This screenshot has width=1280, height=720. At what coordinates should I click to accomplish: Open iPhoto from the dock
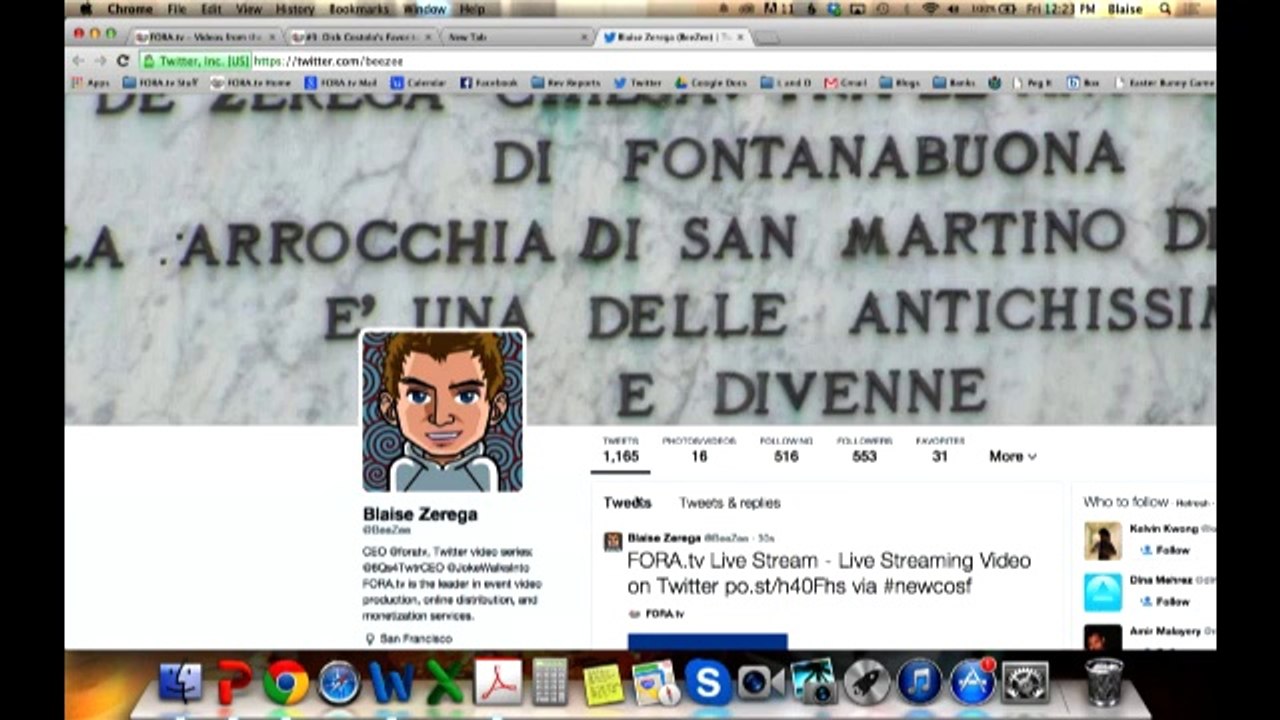[814, 683]
